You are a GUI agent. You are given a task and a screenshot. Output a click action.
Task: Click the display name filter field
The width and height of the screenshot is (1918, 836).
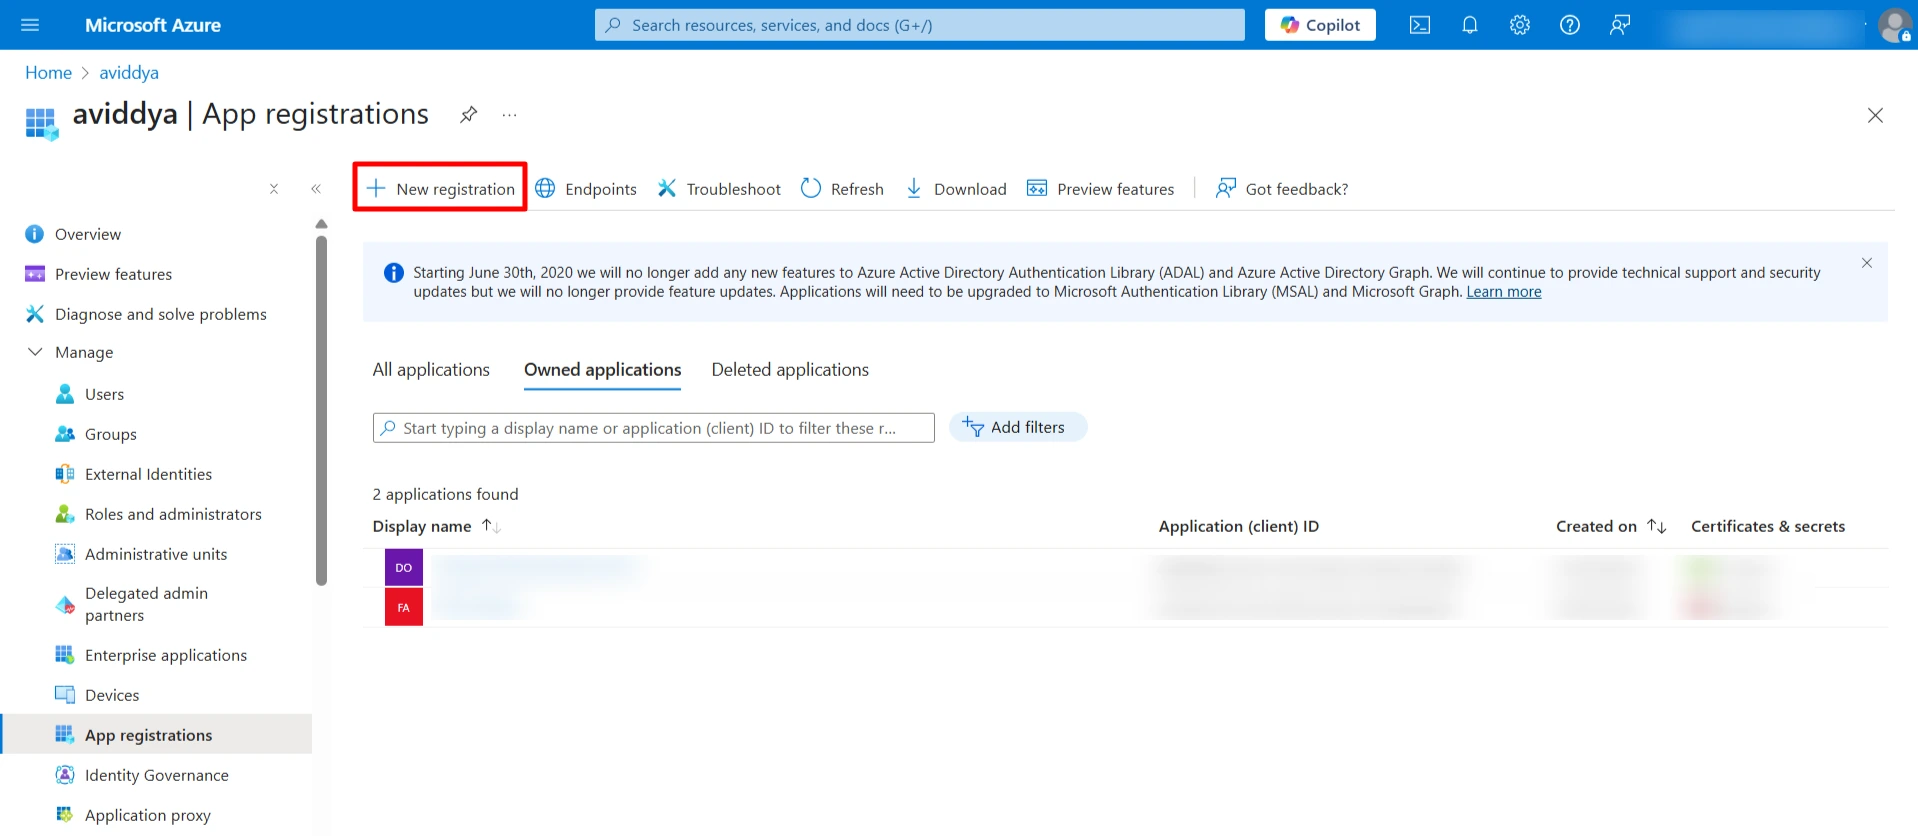coord(654,428)
